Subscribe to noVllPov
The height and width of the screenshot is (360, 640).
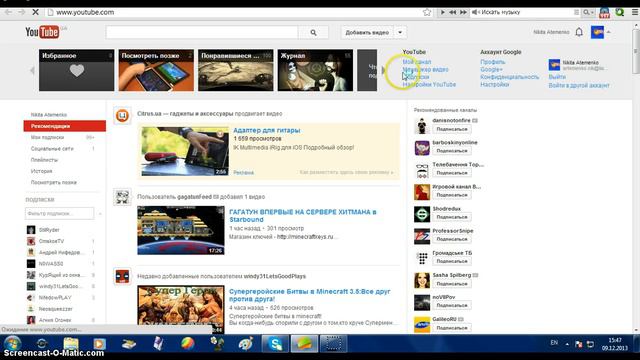tap(452, 305)
